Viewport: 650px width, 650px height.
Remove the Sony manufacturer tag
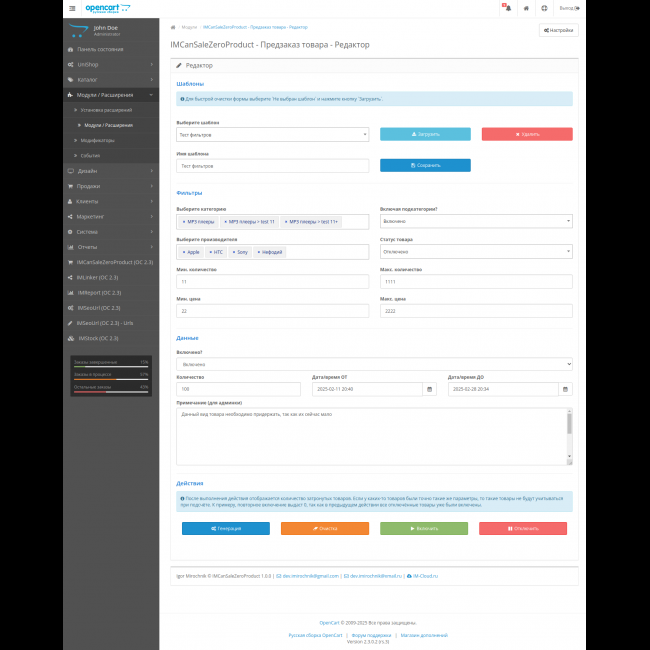tap(233, 252)
